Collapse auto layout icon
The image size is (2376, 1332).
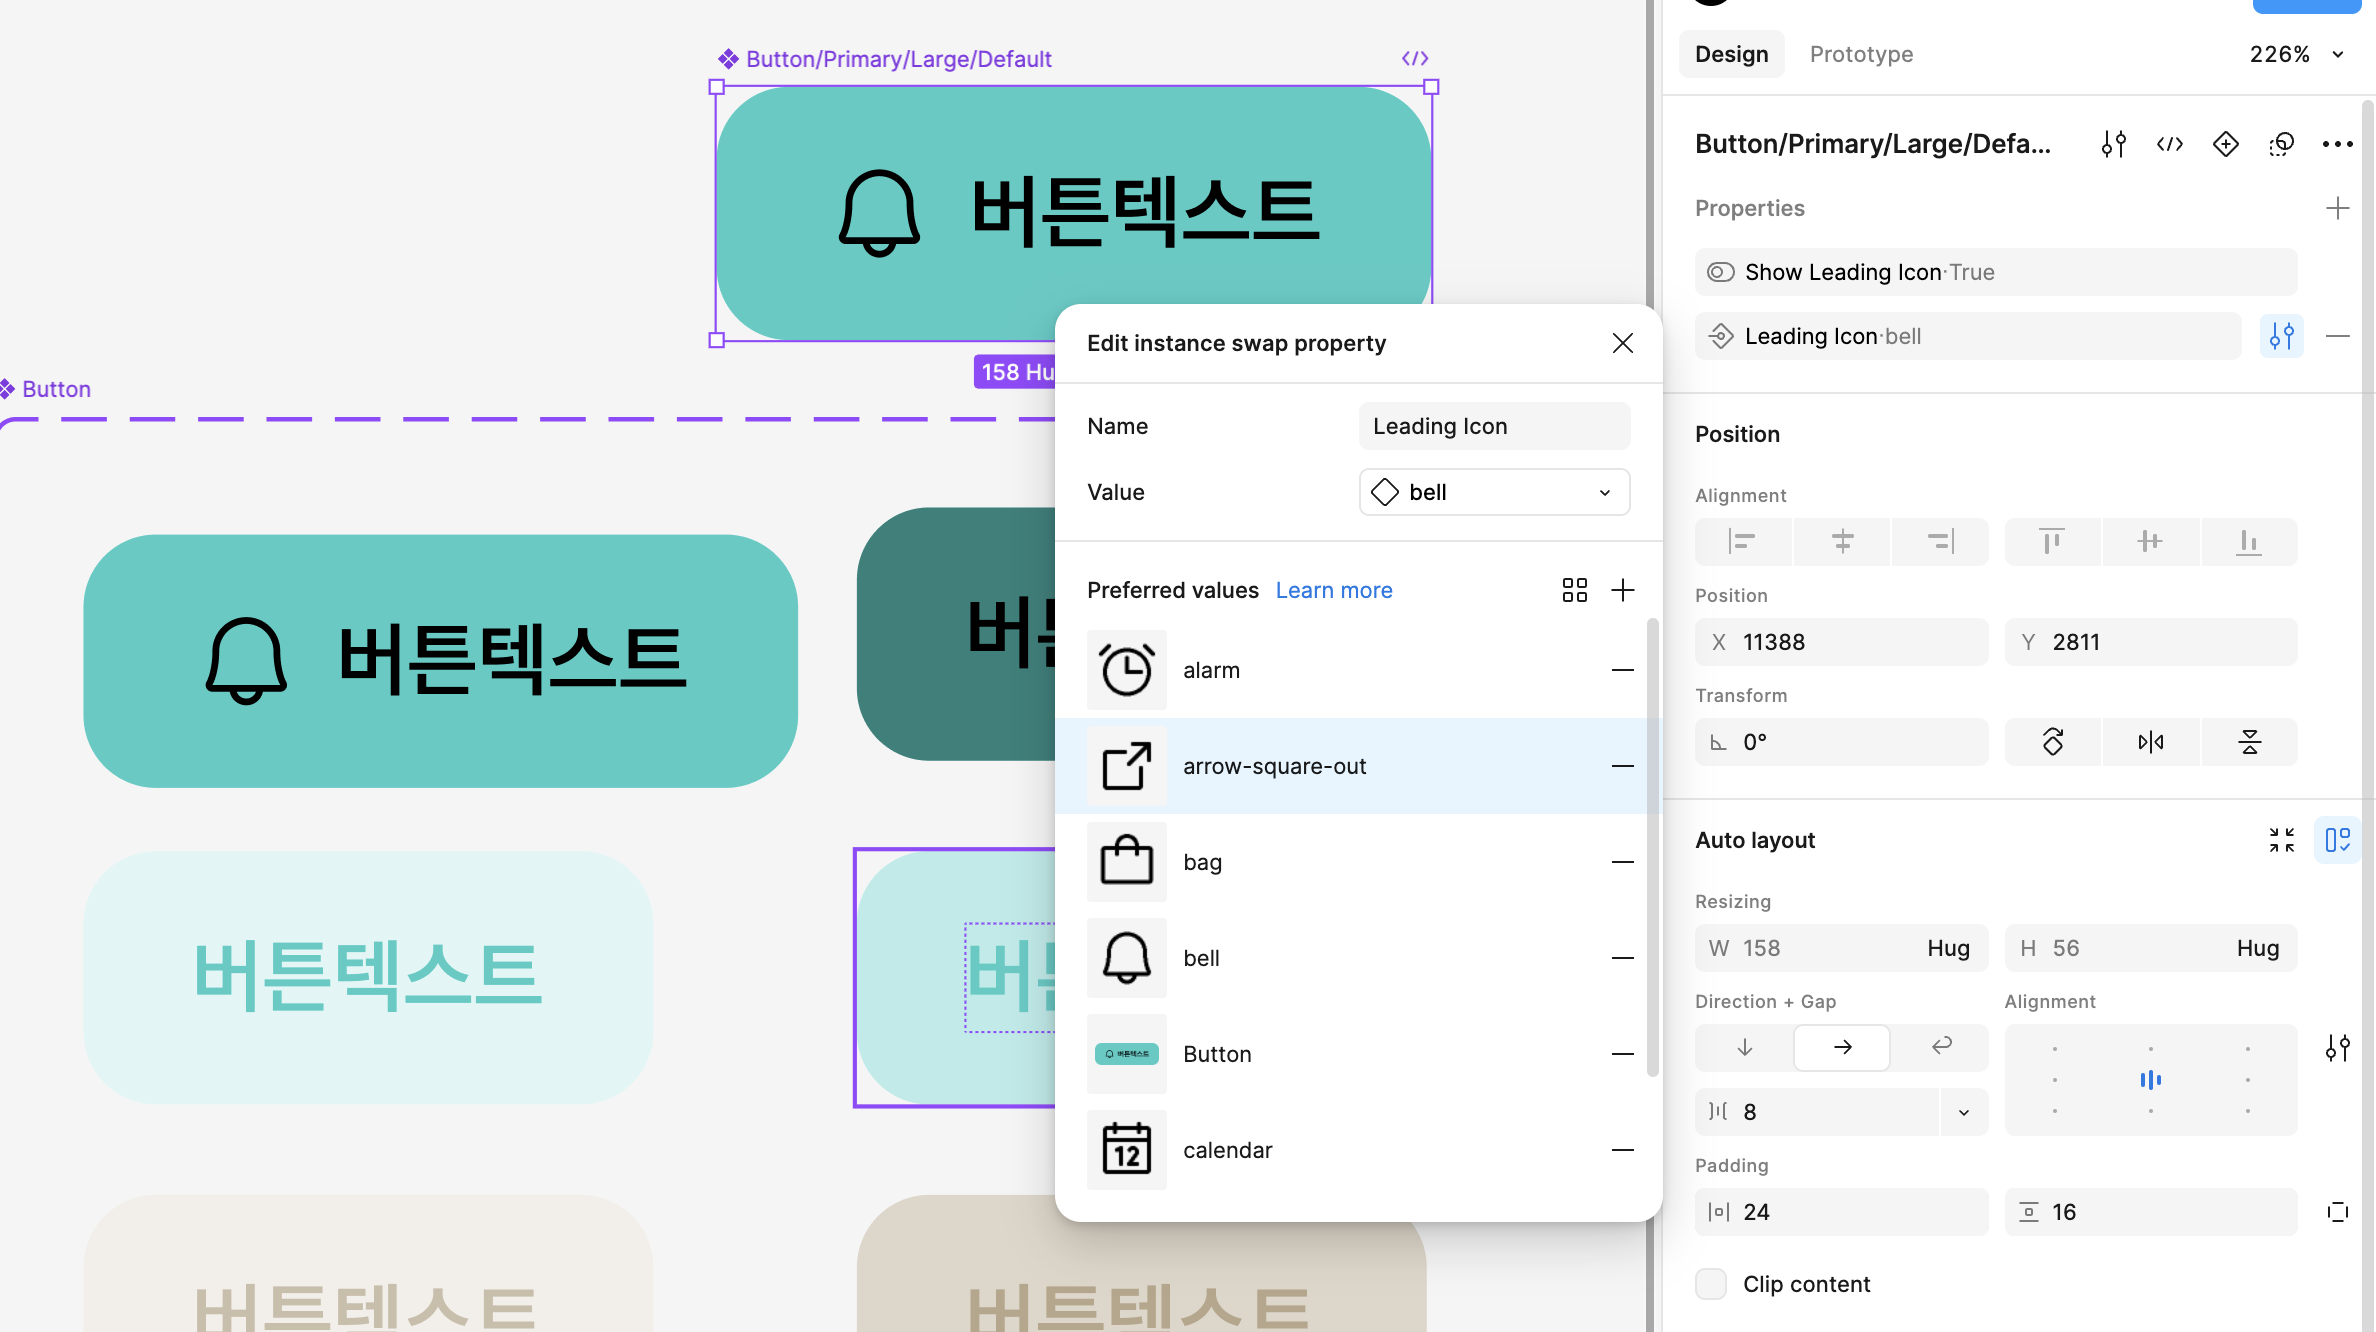[2281, 840]
